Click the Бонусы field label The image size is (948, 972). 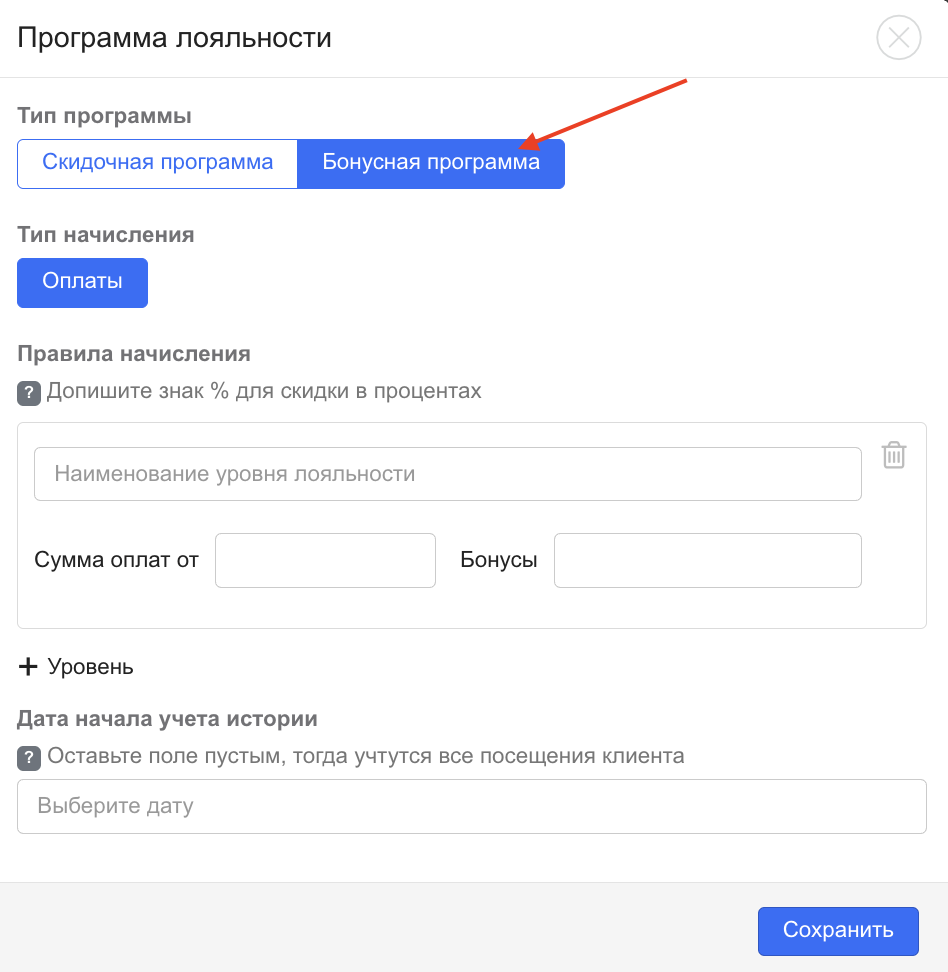pyautogui.click(x=498, y=560)
